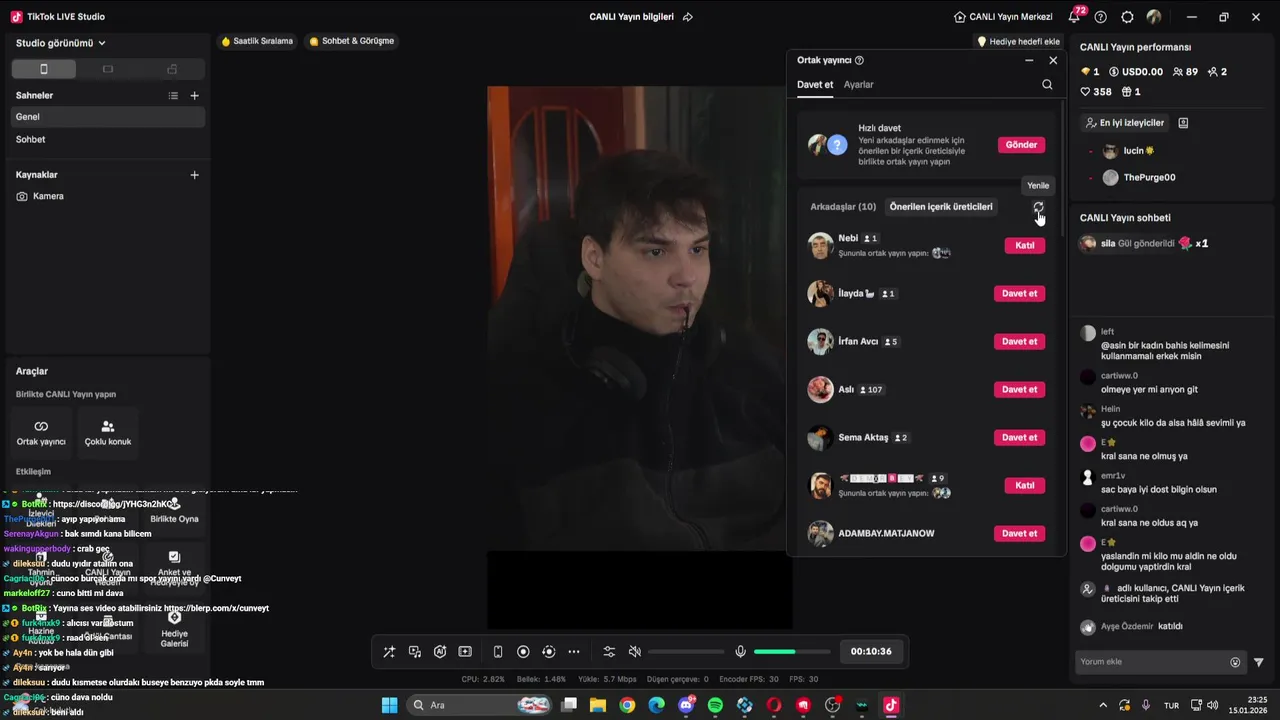
Task: Open notifications bell with 72 badge
Action: pyautogui.click(x=1074, y=17)
